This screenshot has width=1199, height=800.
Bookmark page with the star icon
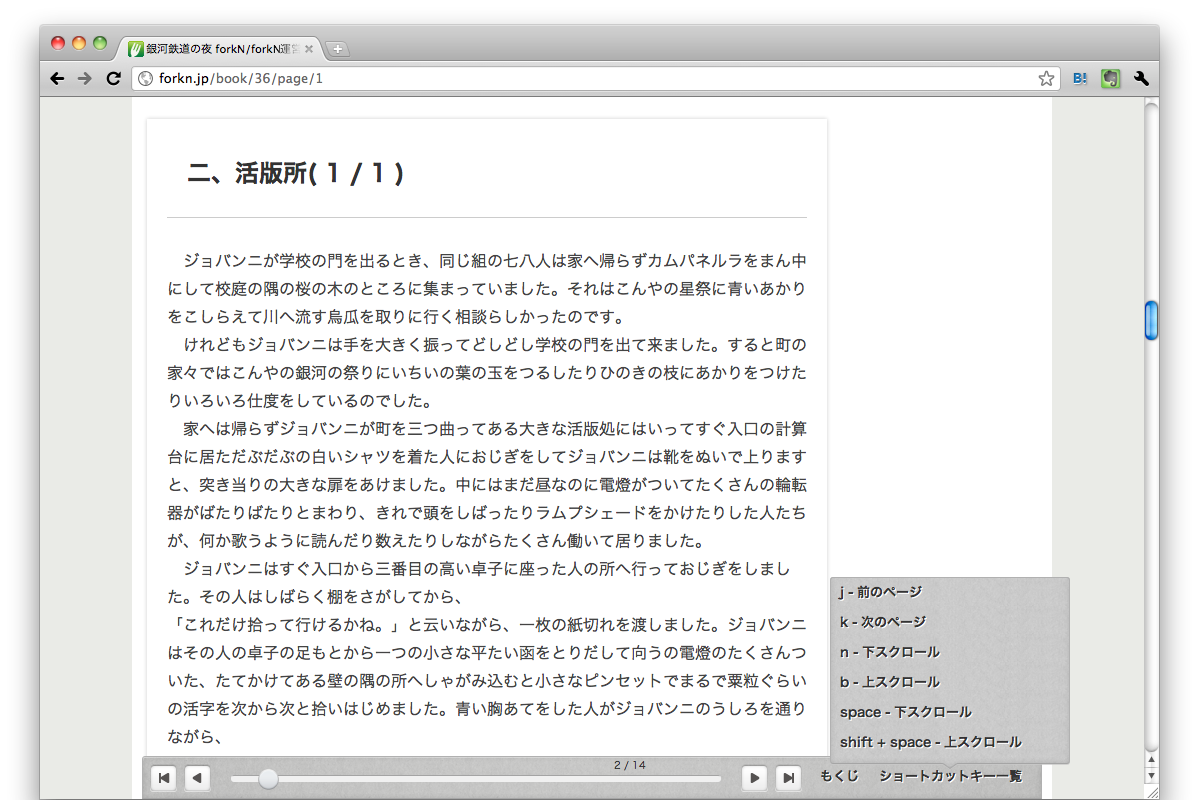tap(1046, 79)
